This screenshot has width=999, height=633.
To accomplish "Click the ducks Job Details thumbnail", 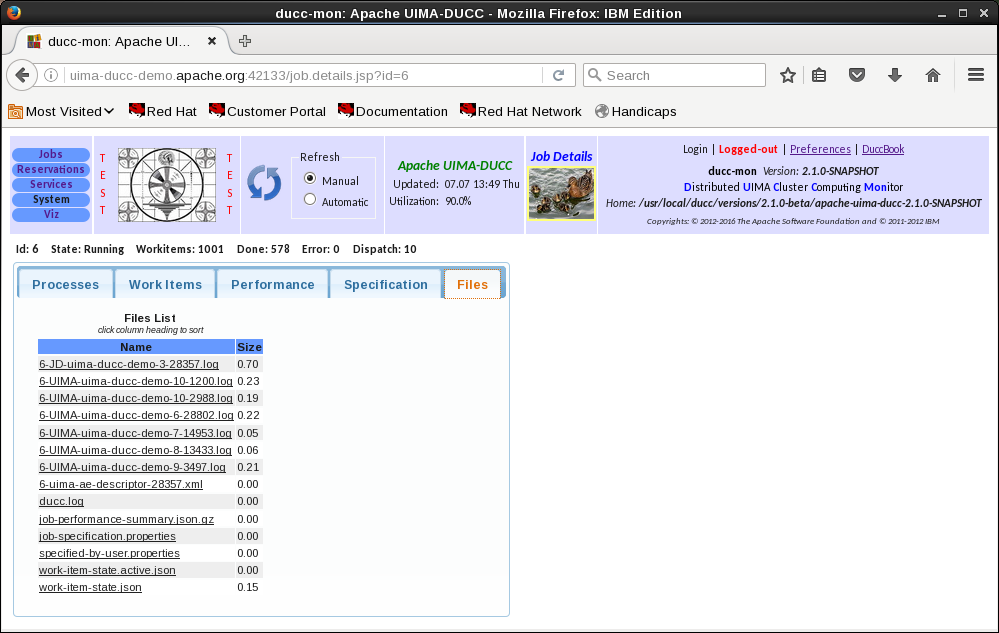I will (x=561, y=193).
